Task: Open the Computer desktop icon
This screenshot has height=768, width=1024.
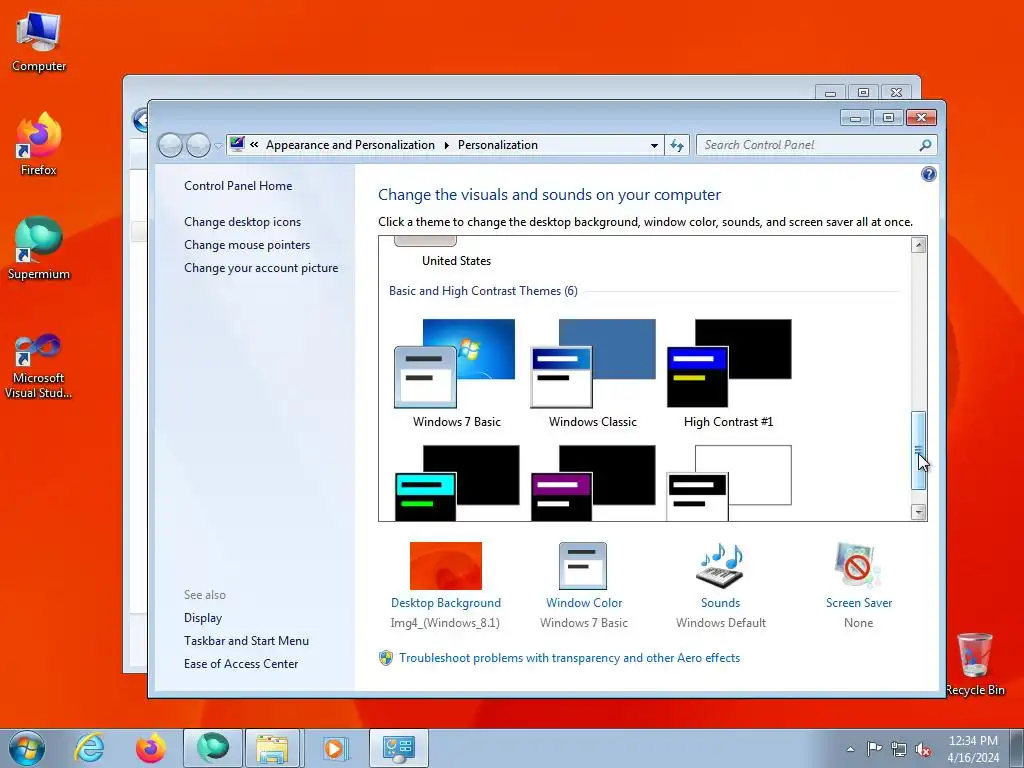Action: click(x=39, y=42)
